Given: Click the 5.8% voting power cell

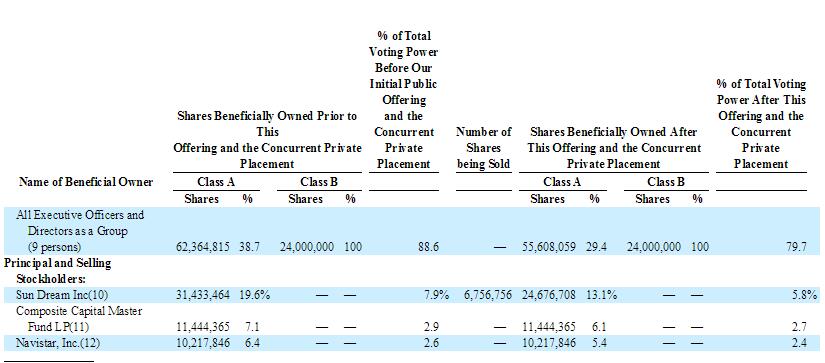Looking at the screenshot, I should tap(804, 295).
